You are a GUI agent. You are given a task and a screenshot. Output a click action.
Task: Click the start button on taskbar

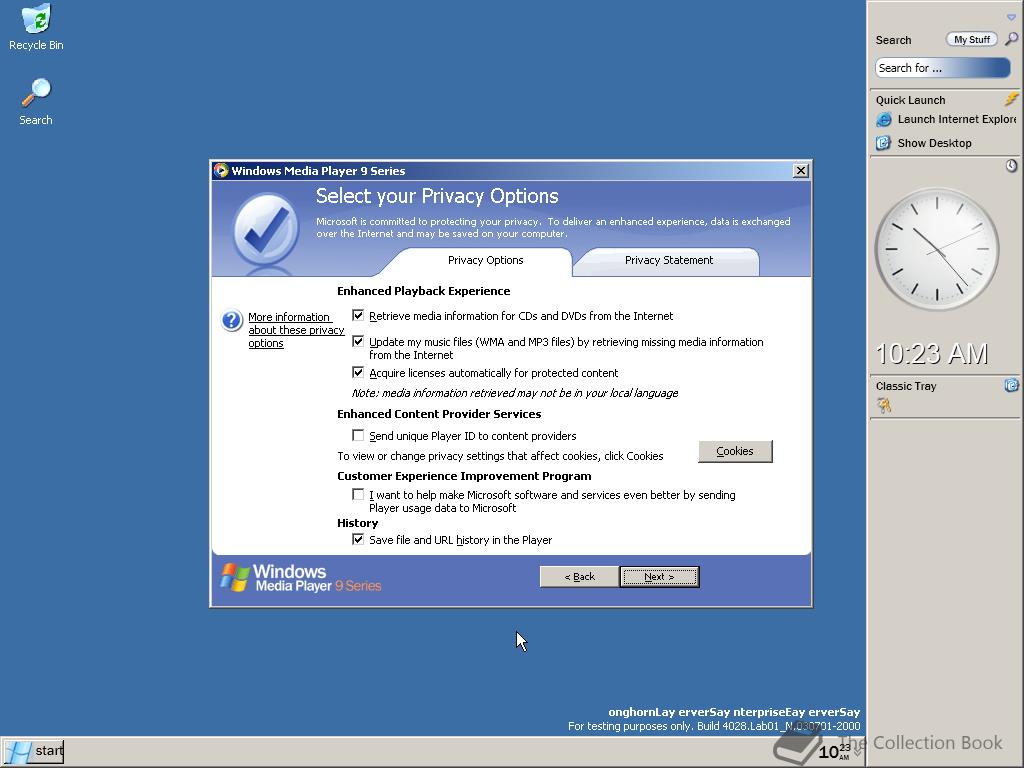pyautogui.click(x=33, y=752)
